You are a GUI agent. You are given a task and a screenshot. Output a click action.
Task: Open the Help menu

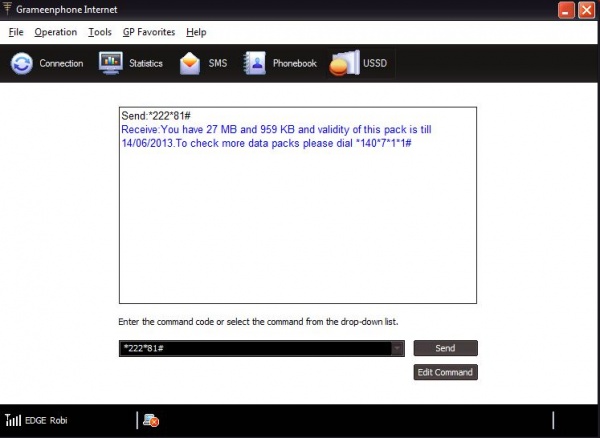(x=196, y=32)
